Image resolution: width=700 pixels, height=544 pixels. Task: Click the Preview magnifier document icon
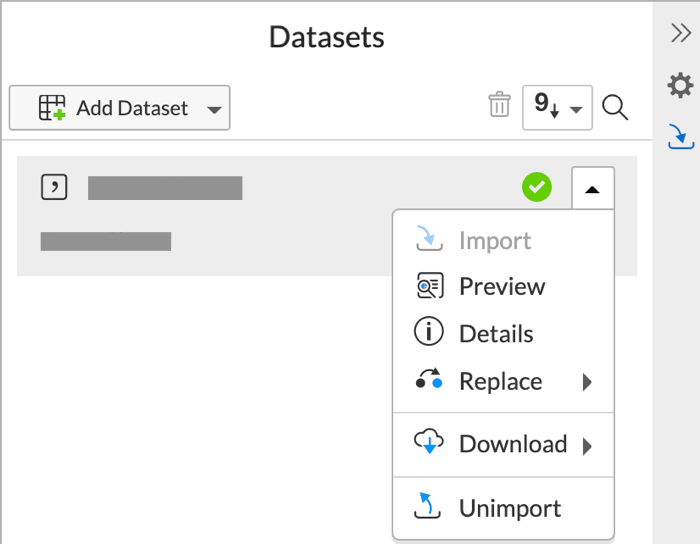point(429,285)
